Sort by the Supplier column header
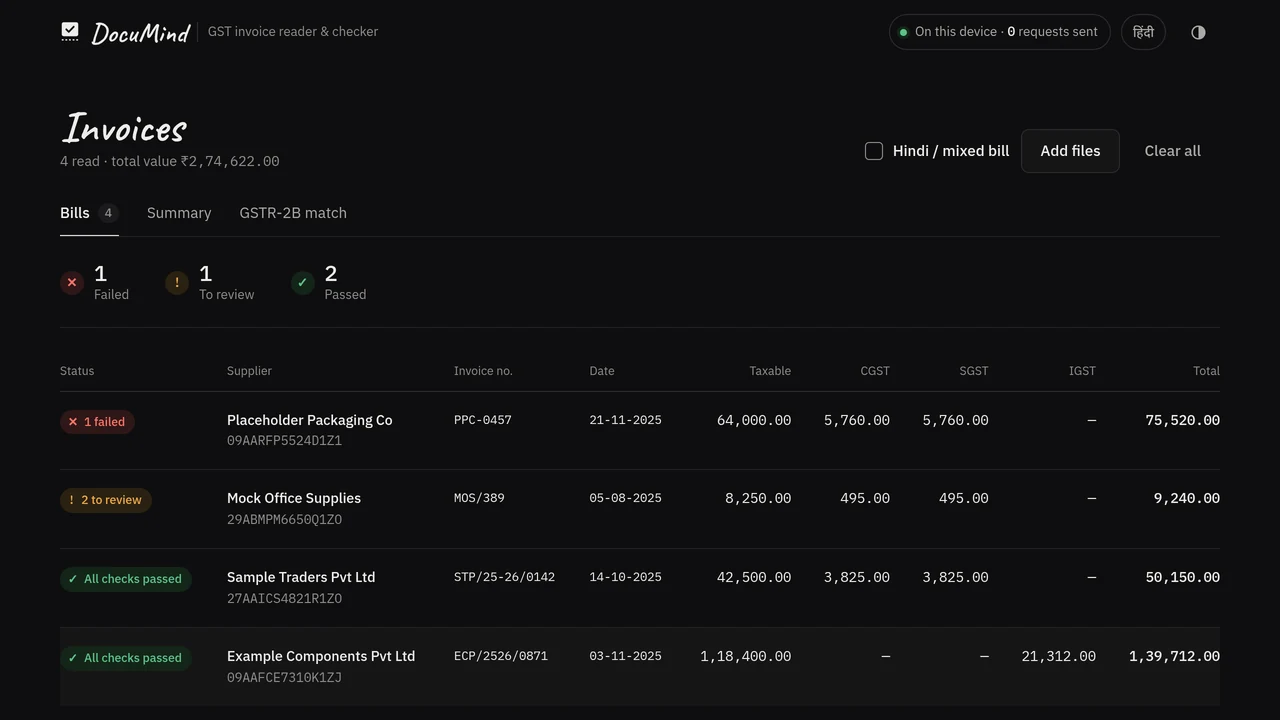1280x720 pixels. coord(249,371)
